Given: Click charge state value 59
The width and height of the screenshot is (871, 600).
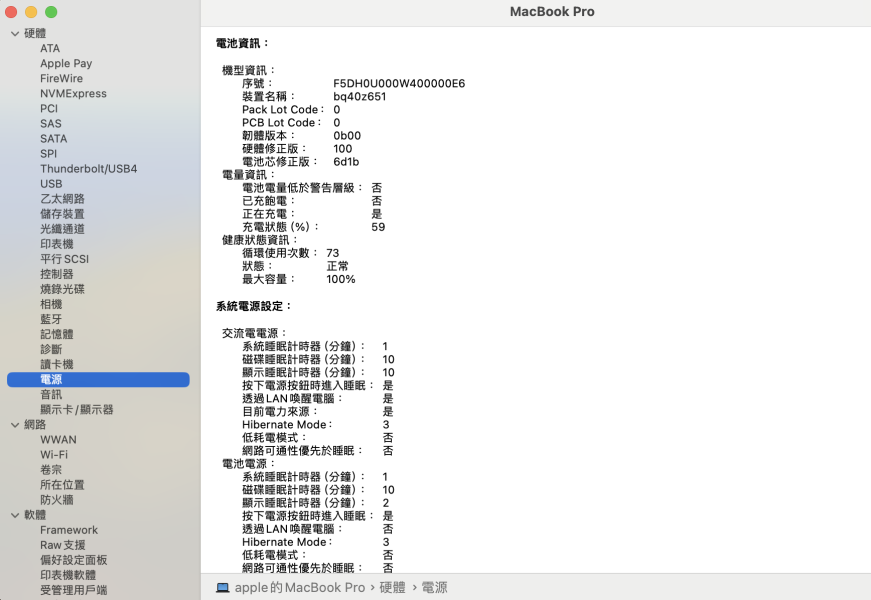Looking at the screenshot, I should point(378,227).
